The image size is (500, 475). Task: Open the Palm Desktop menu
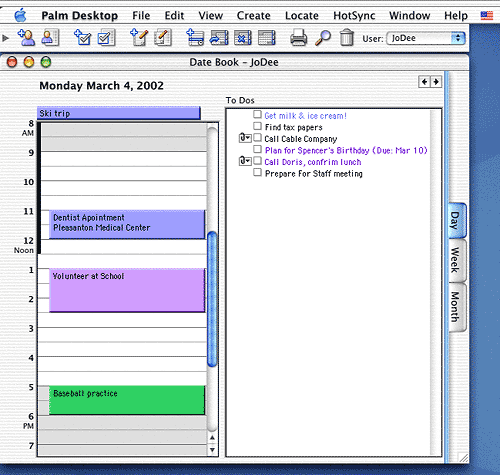click(79, 16)
